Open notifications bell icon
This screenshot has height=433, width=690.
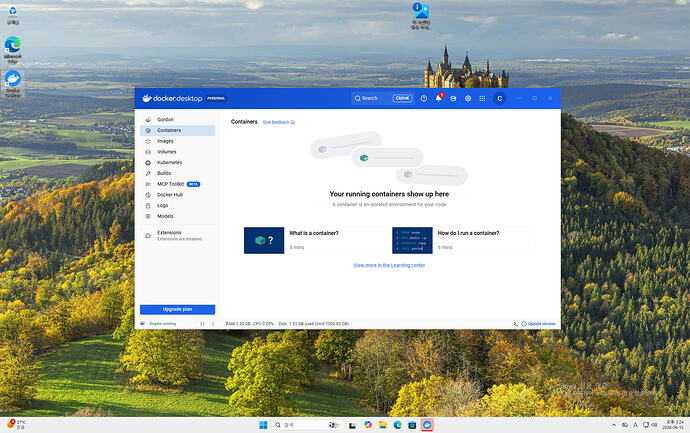[439, 98]
